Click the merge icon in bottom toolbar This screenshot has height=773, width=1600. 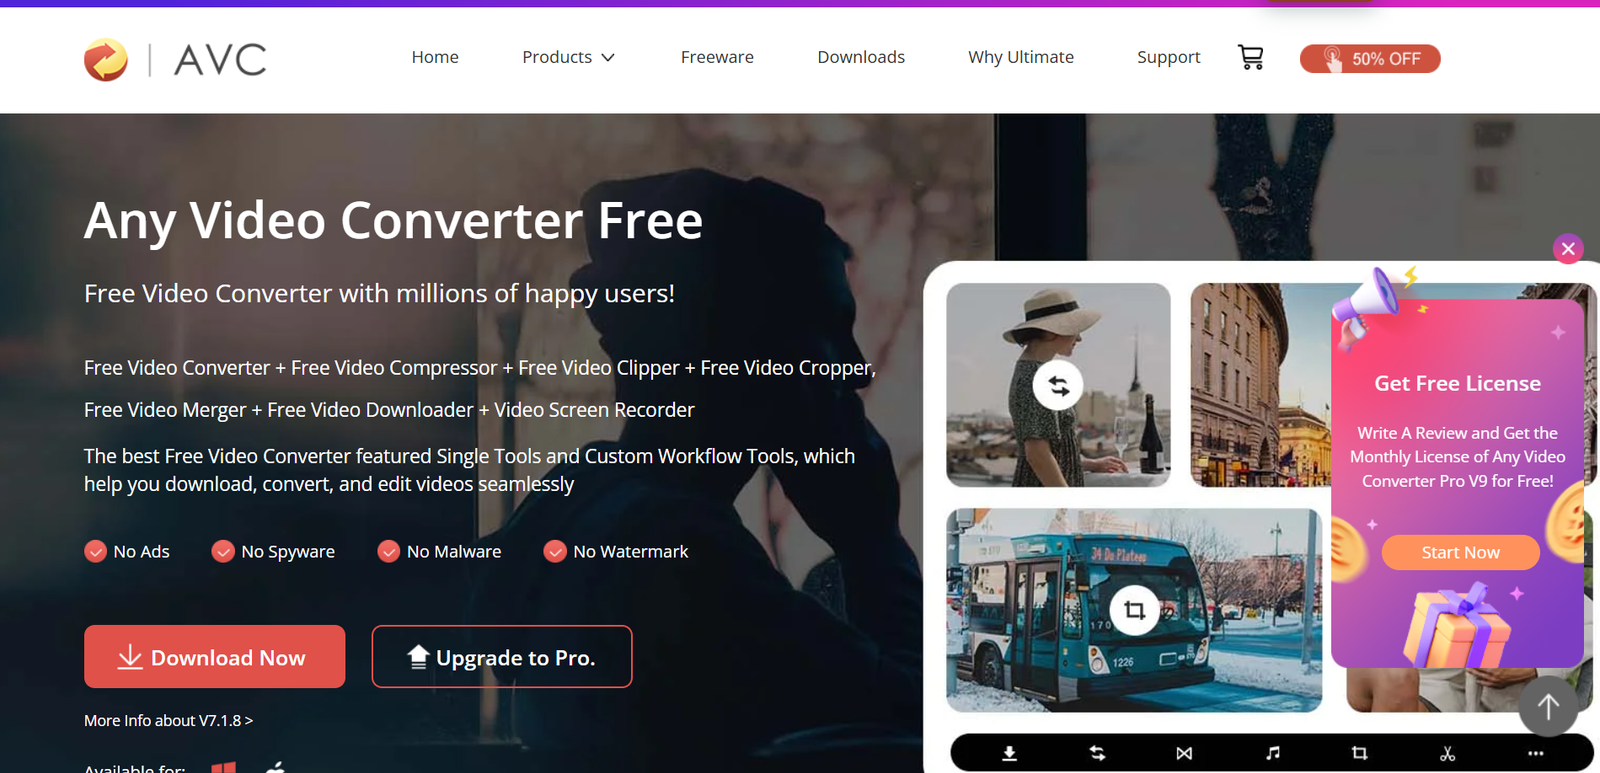point(1184,753)
